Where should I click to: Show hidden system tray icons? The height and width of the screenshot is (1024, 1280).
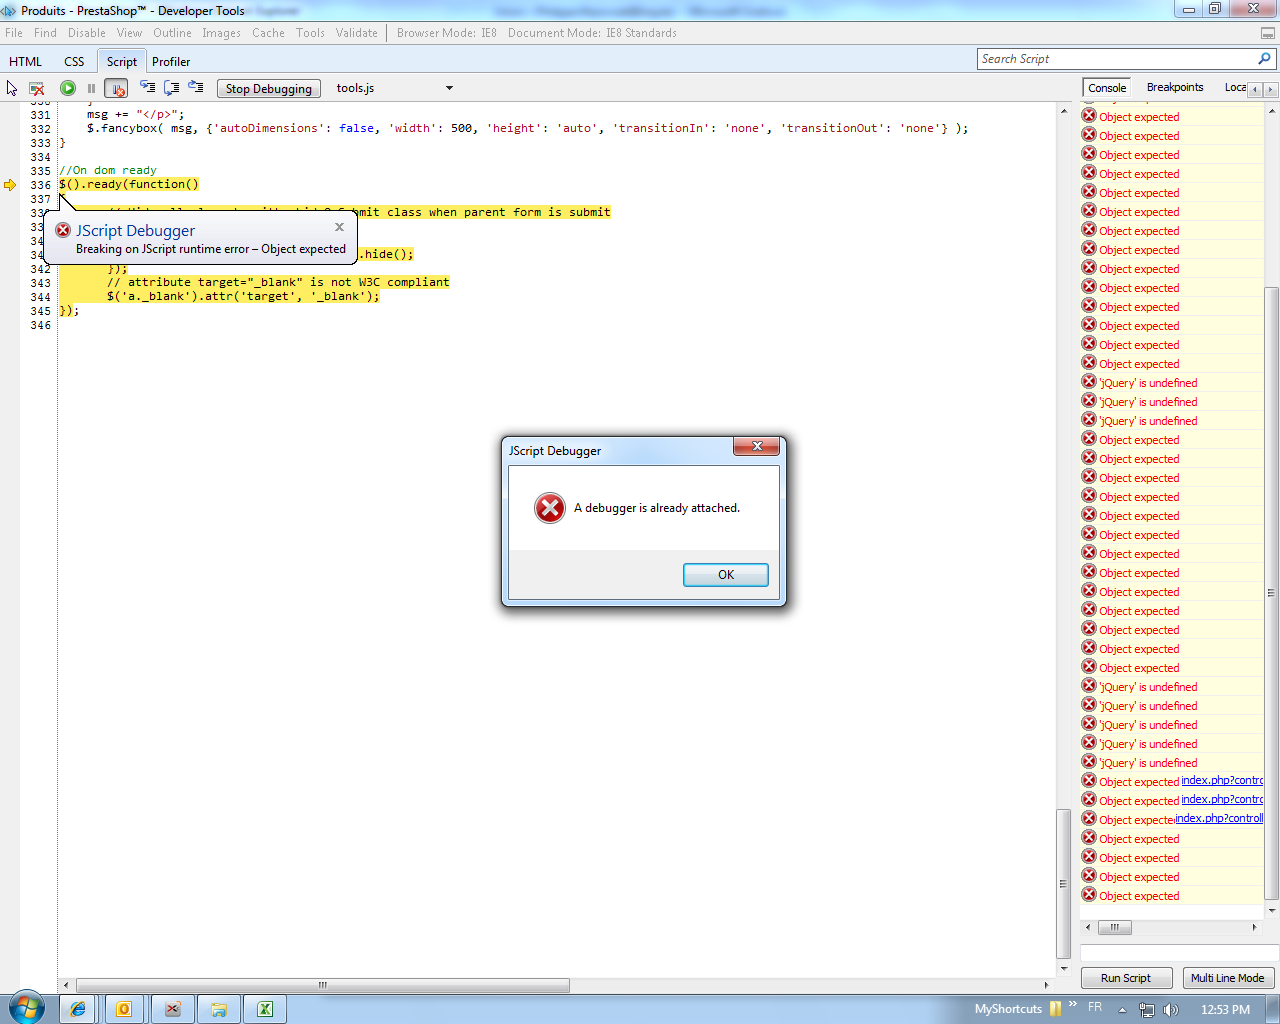pyautogui.click(x=1122, y=1010)
